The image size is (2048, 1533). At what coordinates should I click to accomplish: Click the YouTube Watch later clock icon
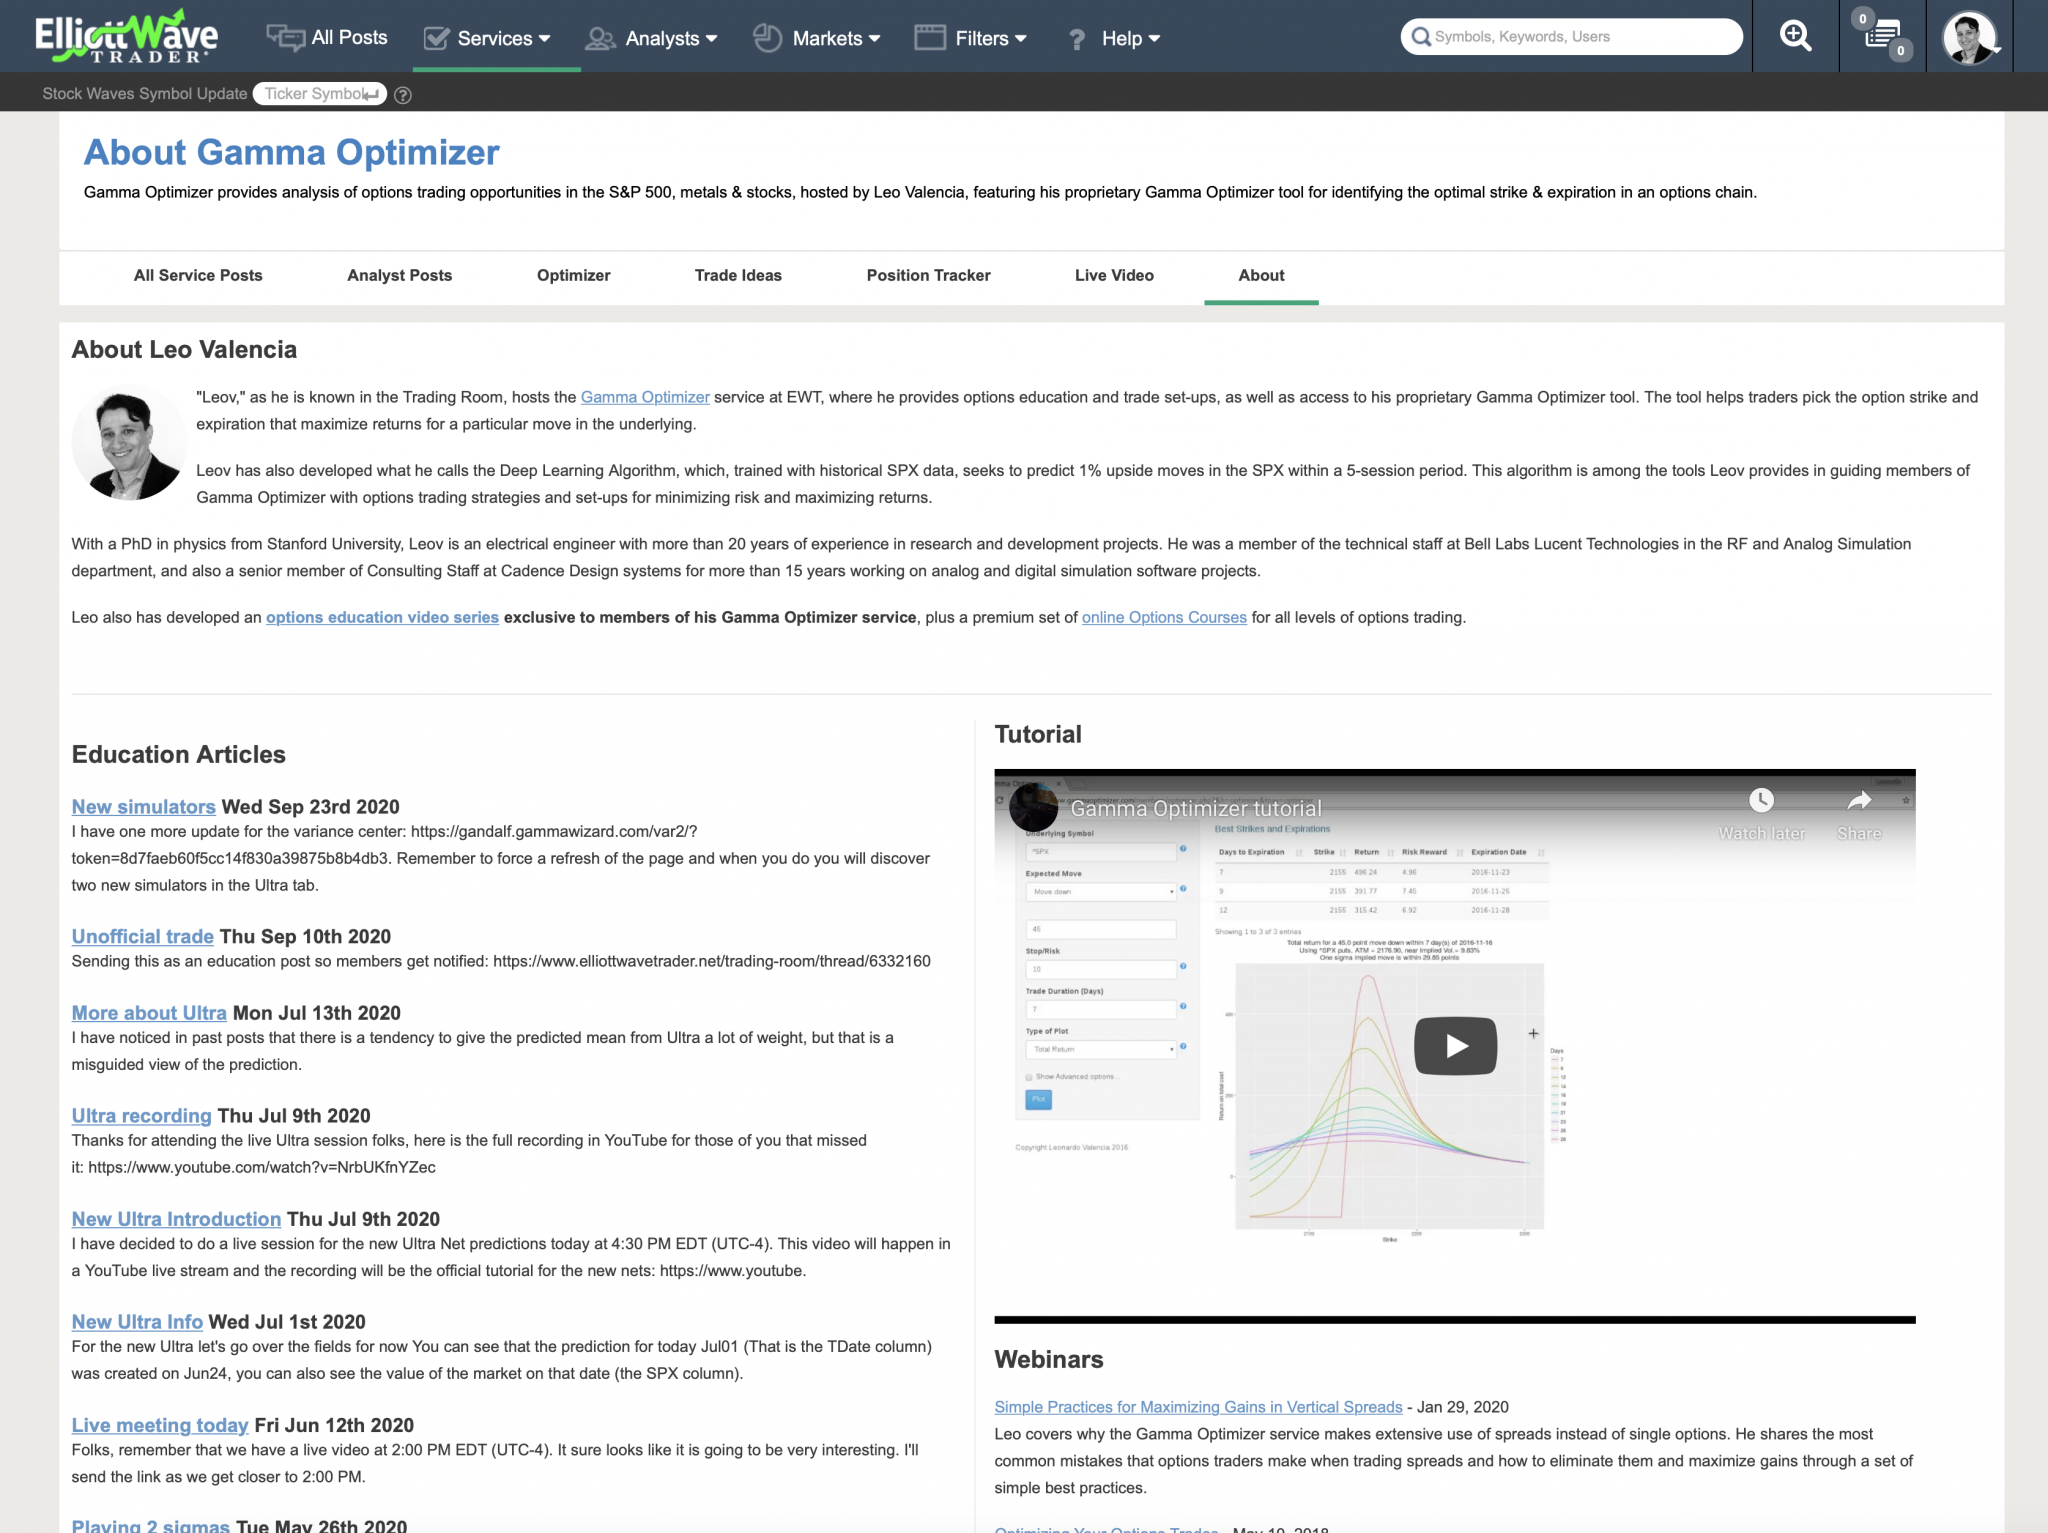1761,801
